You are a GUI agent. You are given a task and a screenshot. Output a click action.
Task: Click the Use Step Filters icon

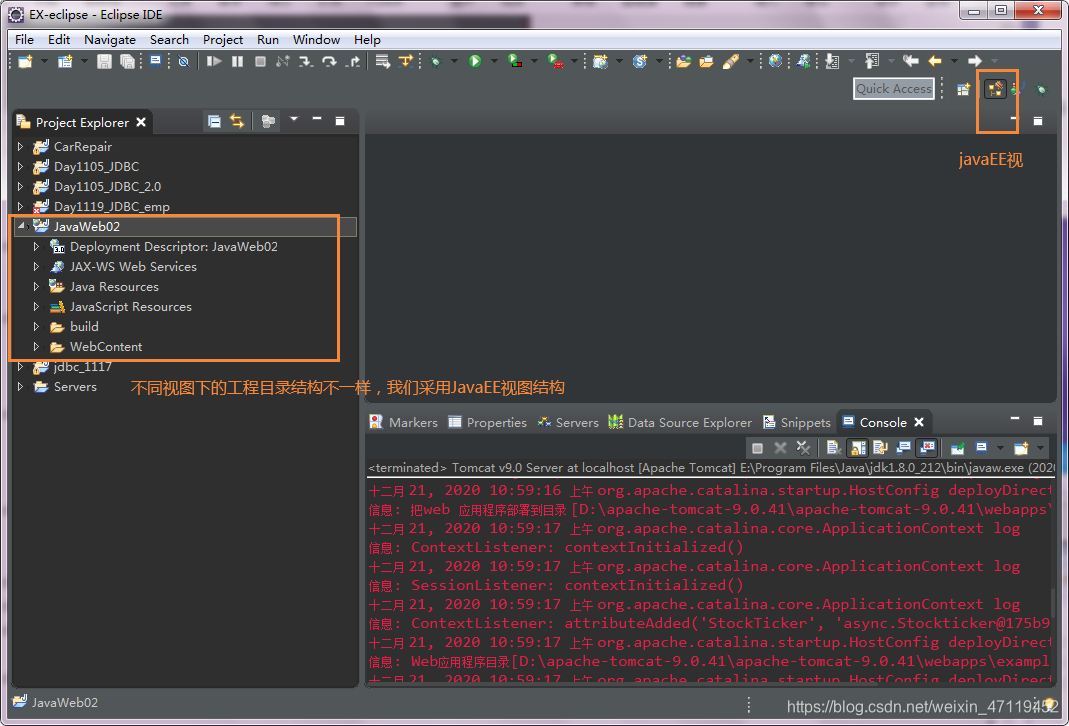coord(406,61)
